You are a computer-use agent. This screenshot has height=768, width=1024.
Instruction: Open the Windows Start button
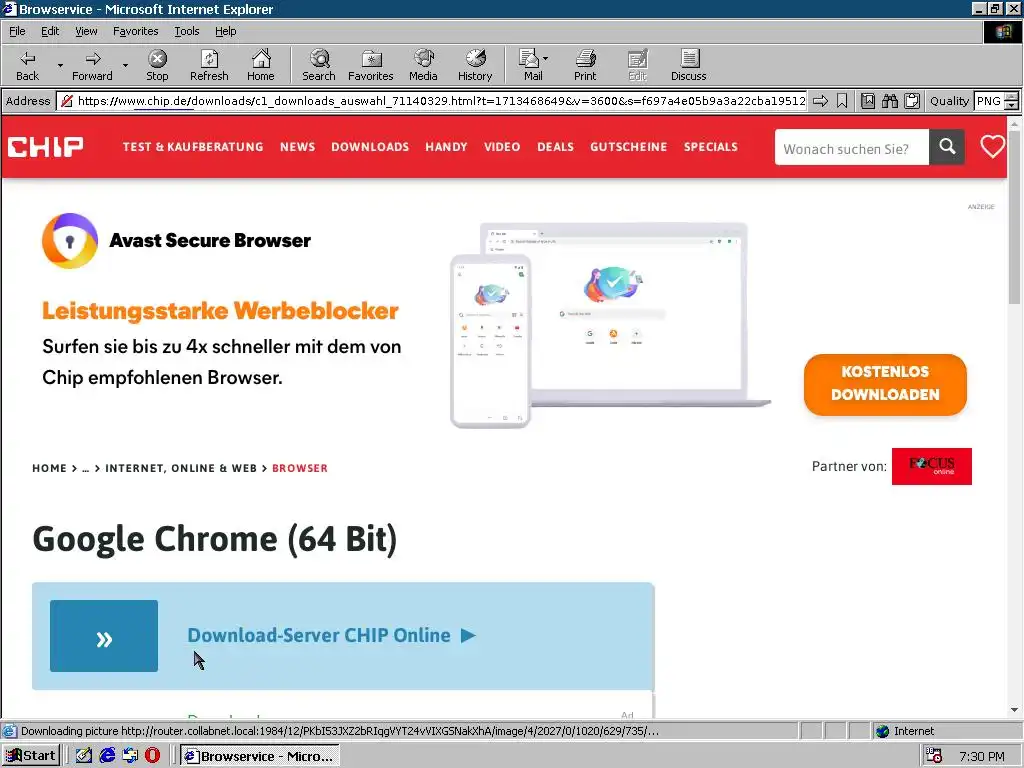click(x=31, y=756)
